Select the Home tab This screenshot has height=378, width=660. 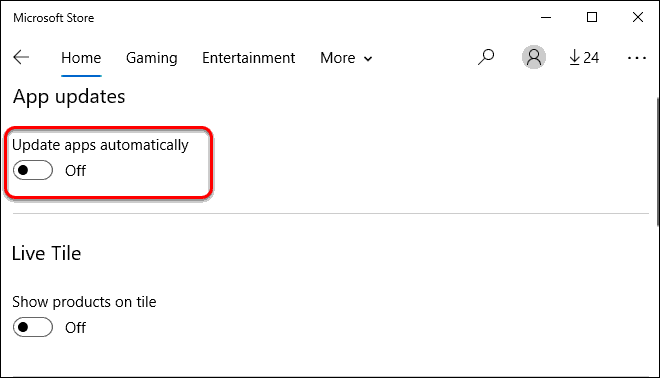pyautogui.click(x=81, y=58)
